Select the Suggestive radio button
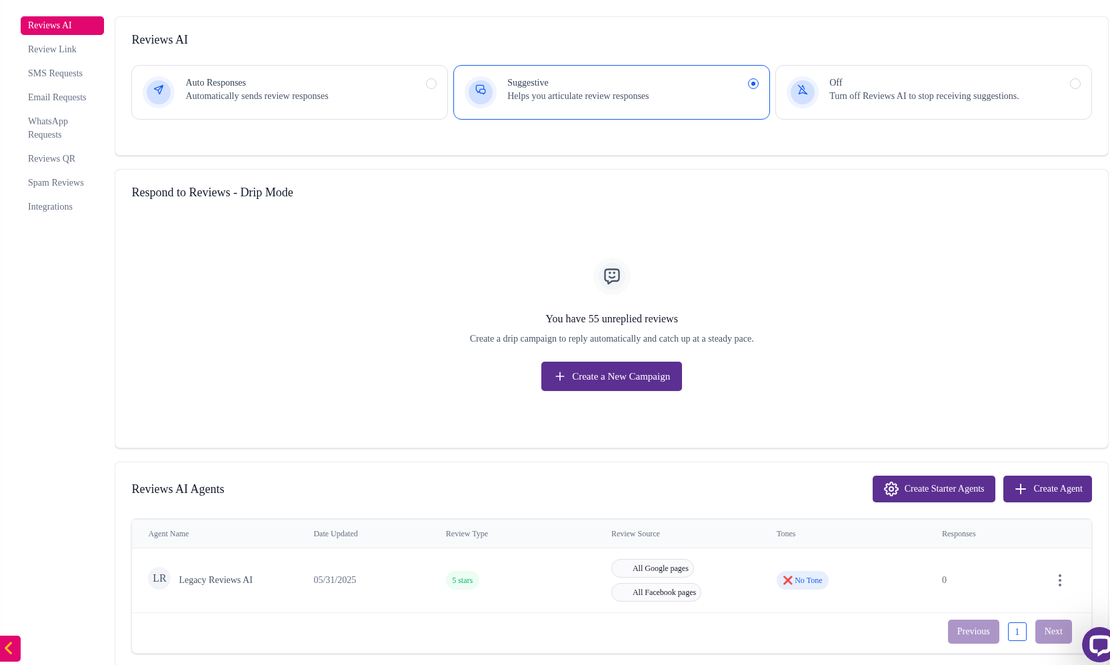The width and height of the screenshot is (1110, 665). point(753,84)
